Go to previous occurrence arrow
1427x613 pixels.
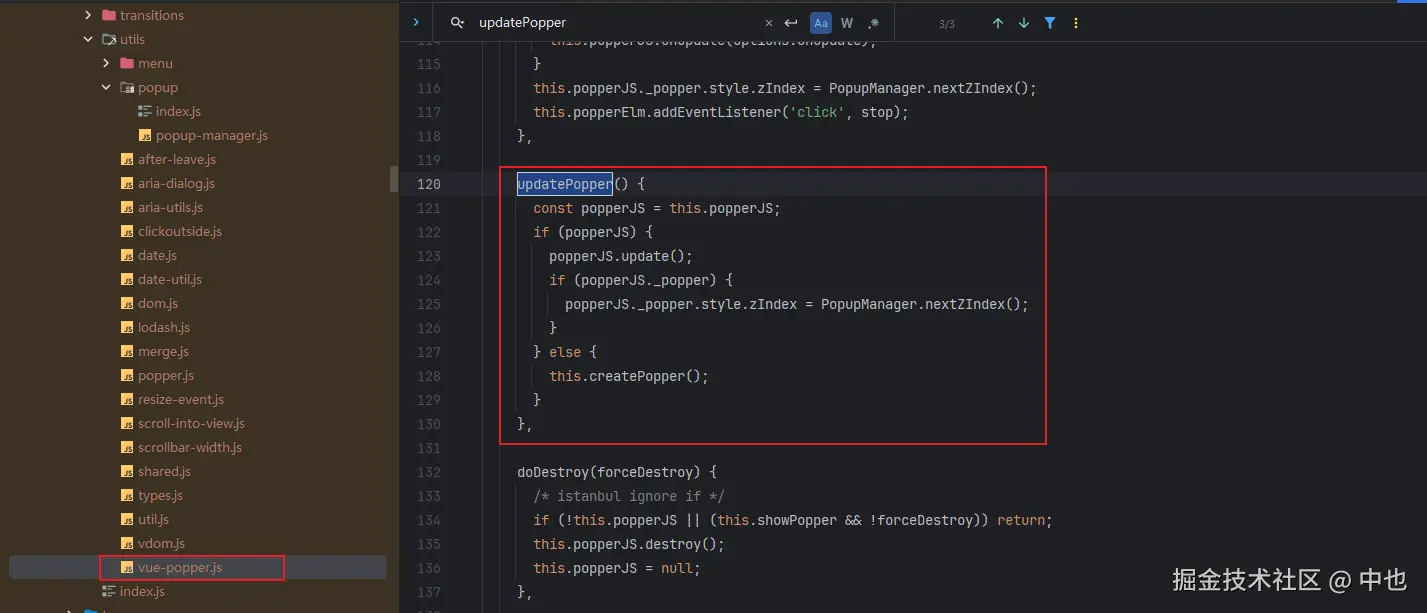[998, 23]
